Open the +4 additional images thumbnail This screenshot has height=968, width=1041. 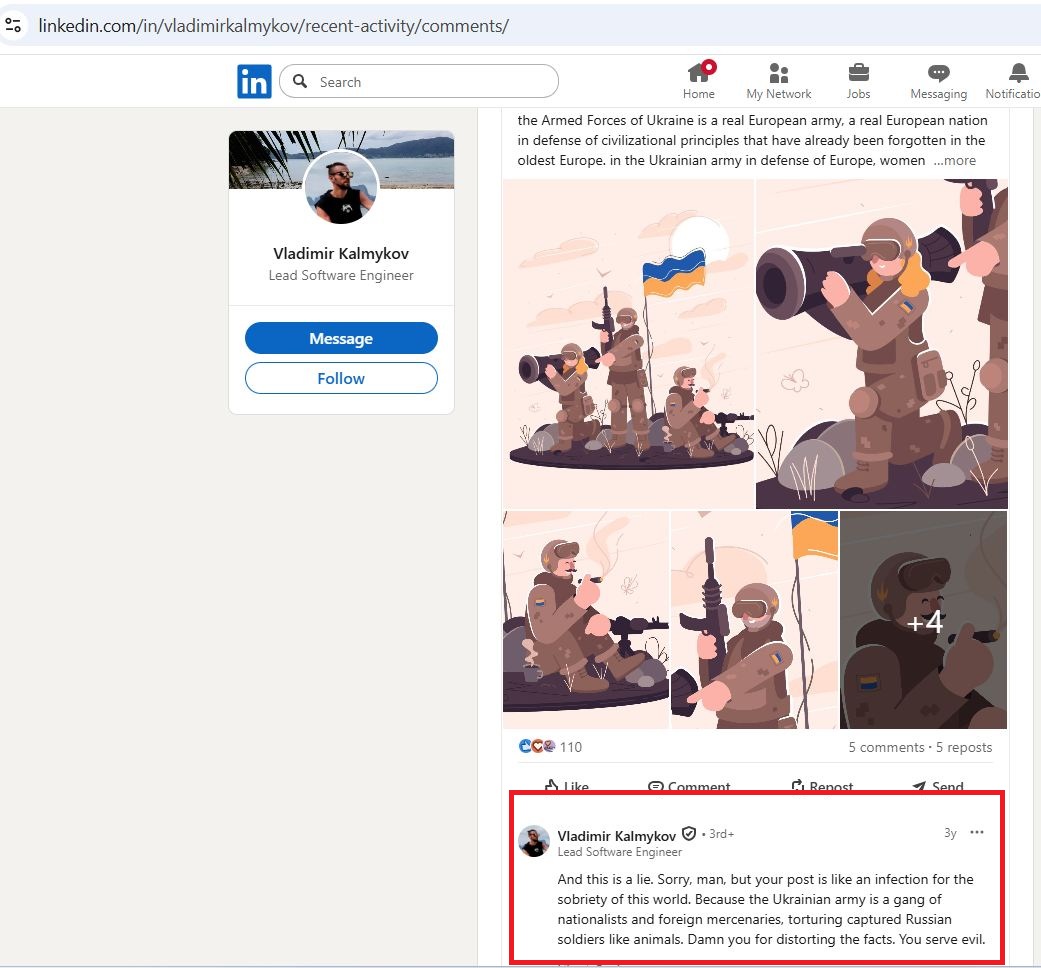coord(924,620)
